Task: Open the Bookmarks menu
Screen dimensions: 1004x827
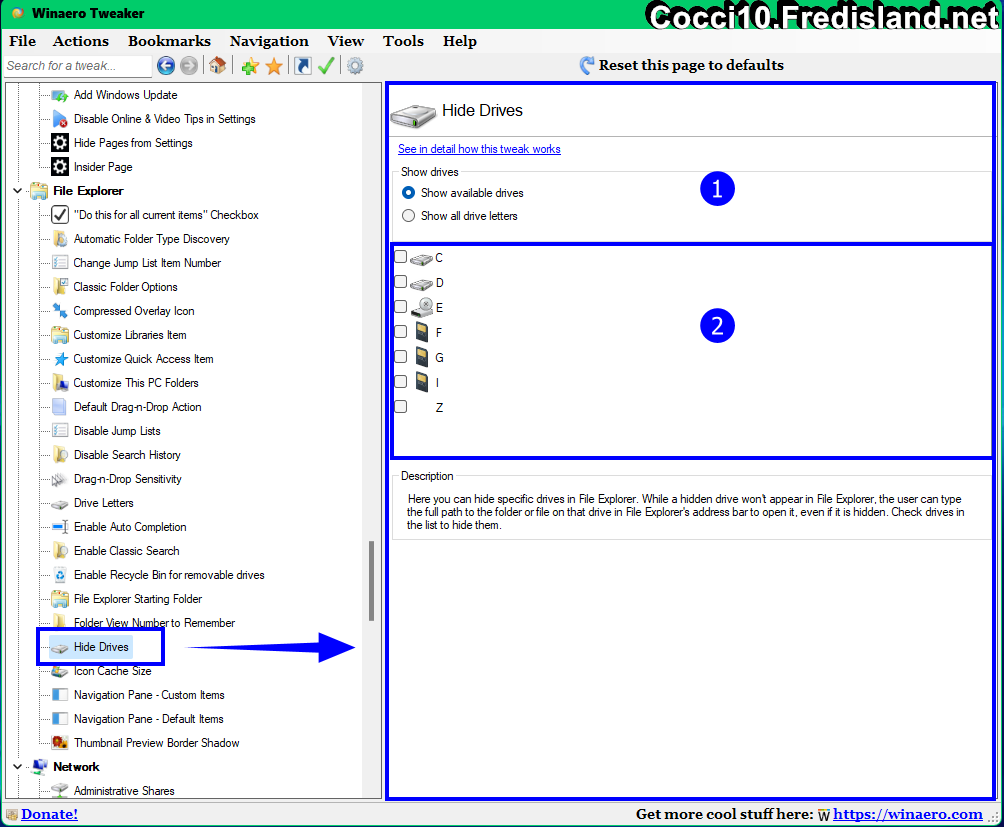Action: click(x=169, y=41)
